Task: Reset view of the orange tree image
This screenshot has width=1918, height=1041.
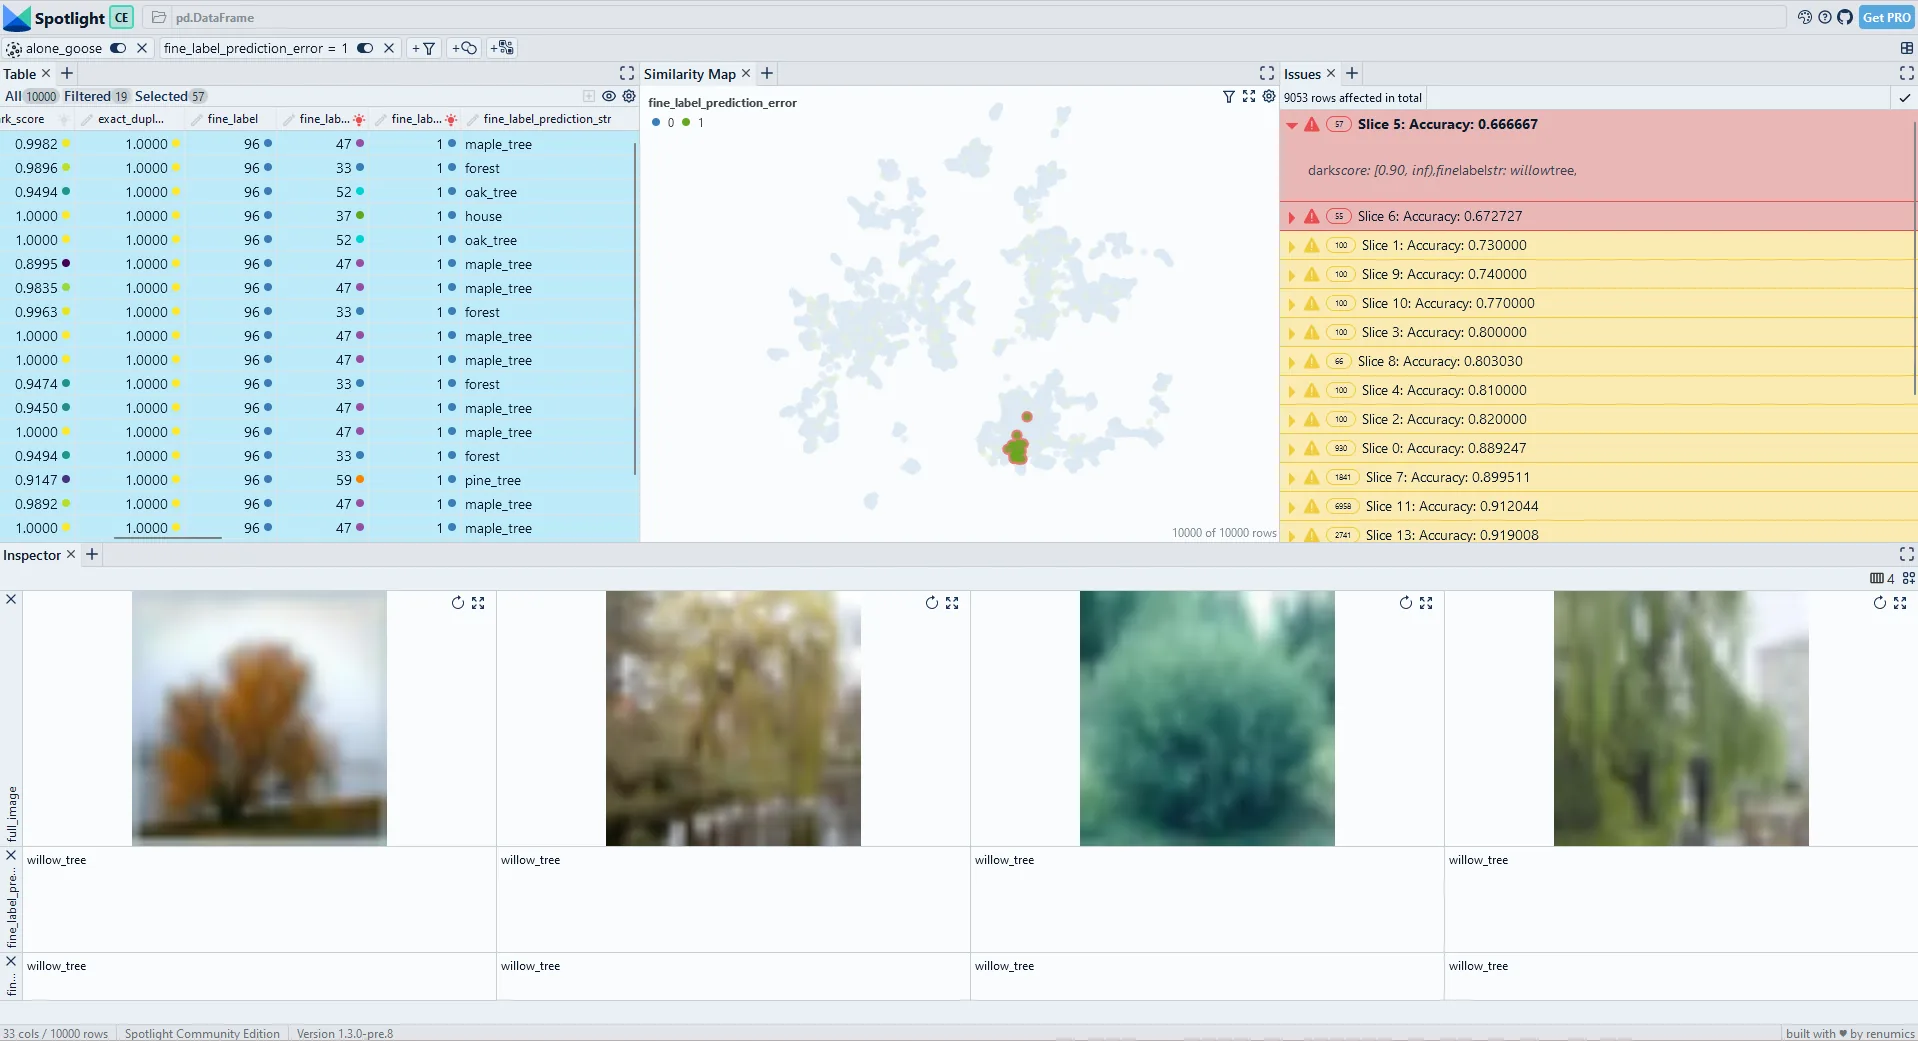Action: pos(458,603)
